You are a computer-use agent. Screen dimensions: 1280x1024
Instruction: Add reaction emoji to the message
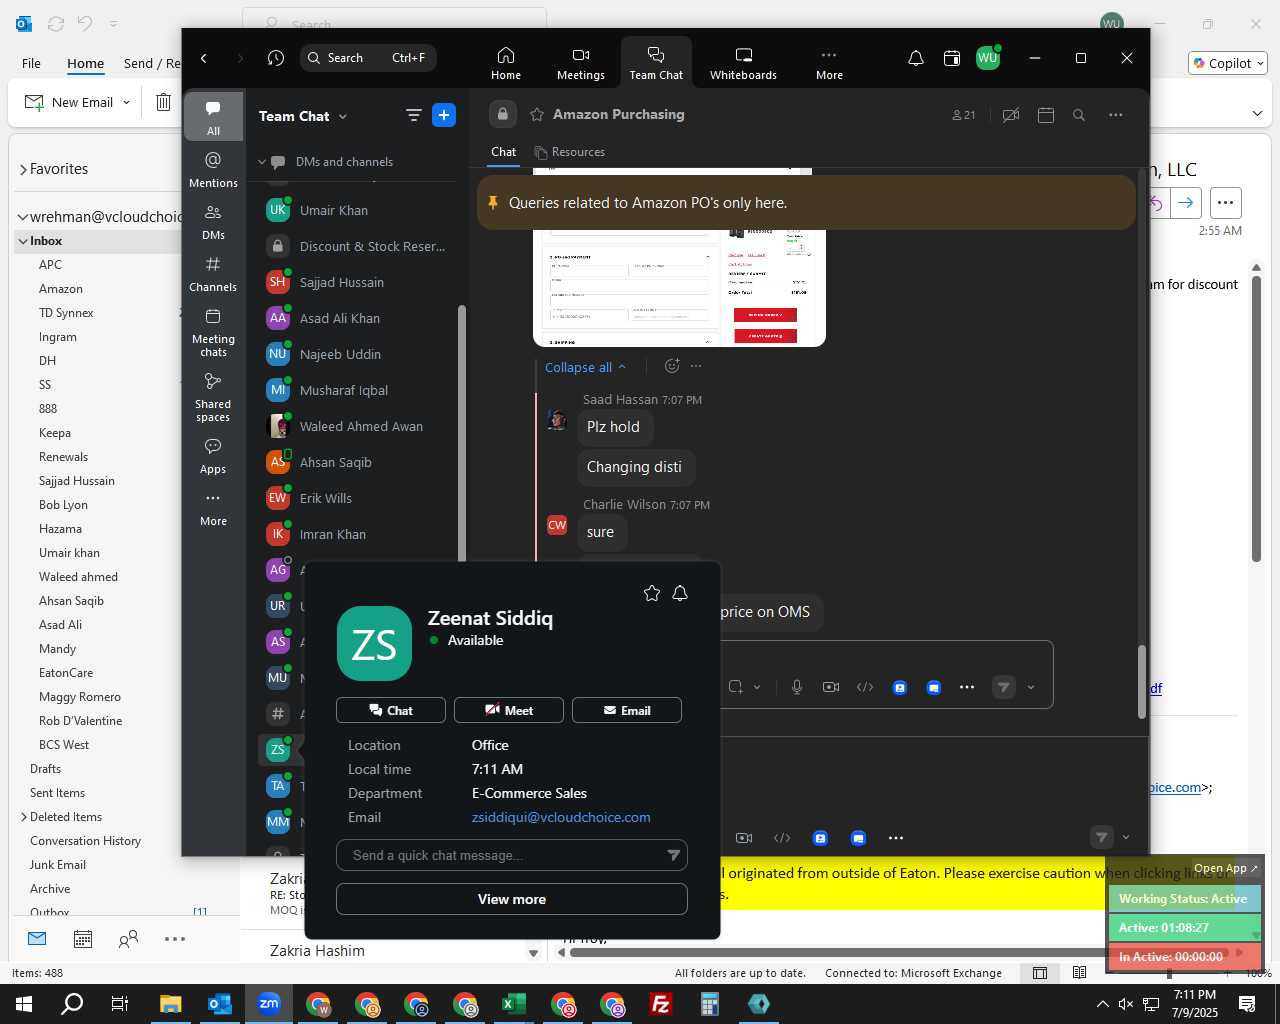pyautogui.click(x=672, y=366)
